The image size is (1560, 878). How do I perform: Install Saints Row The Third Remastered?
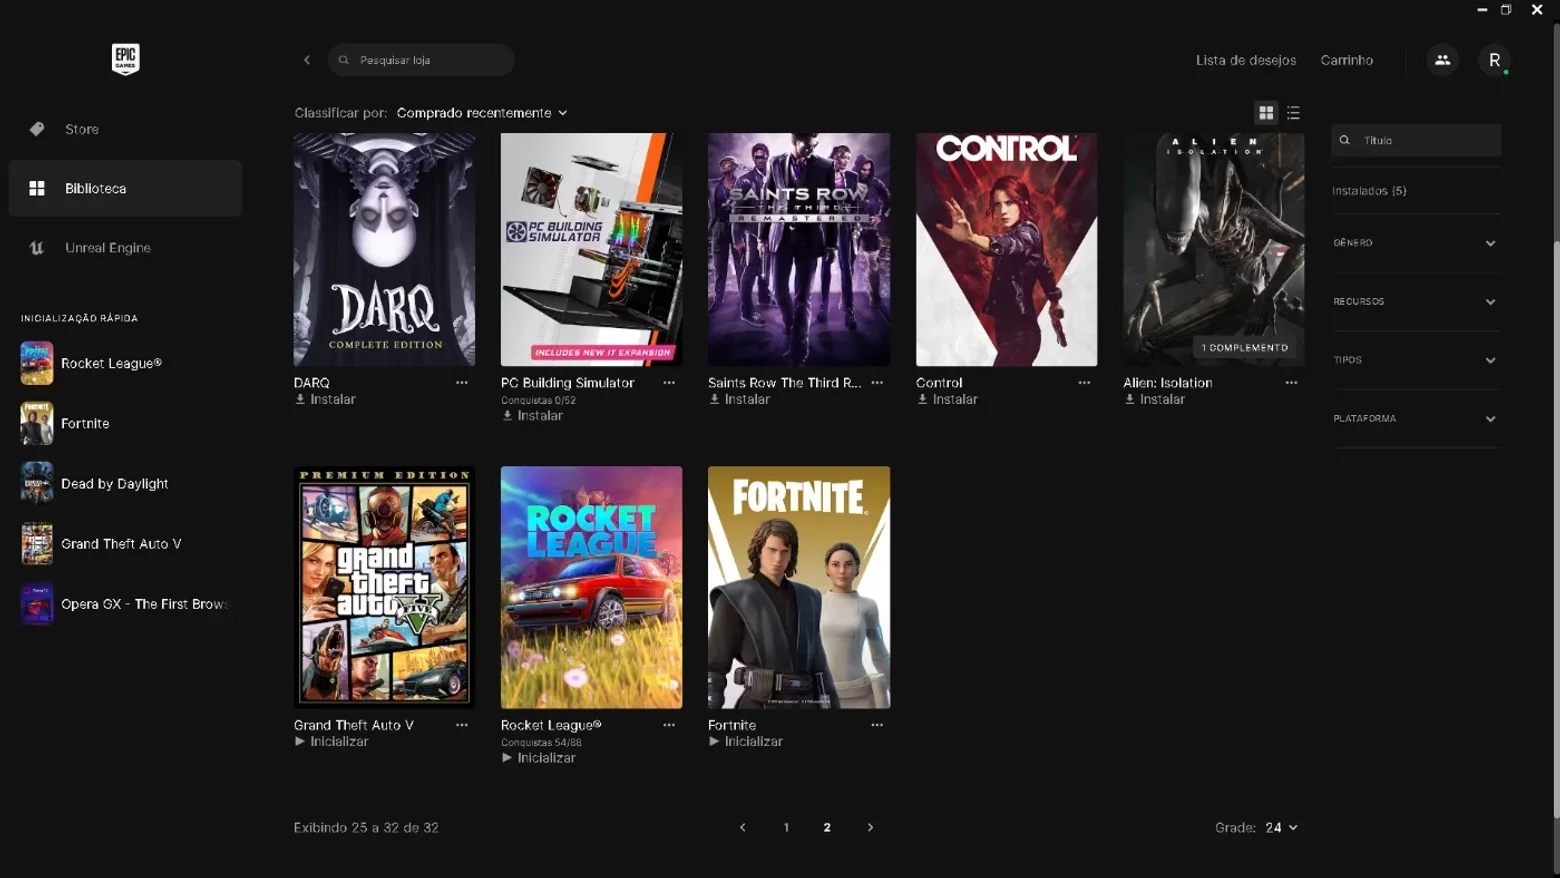(739, 399)
